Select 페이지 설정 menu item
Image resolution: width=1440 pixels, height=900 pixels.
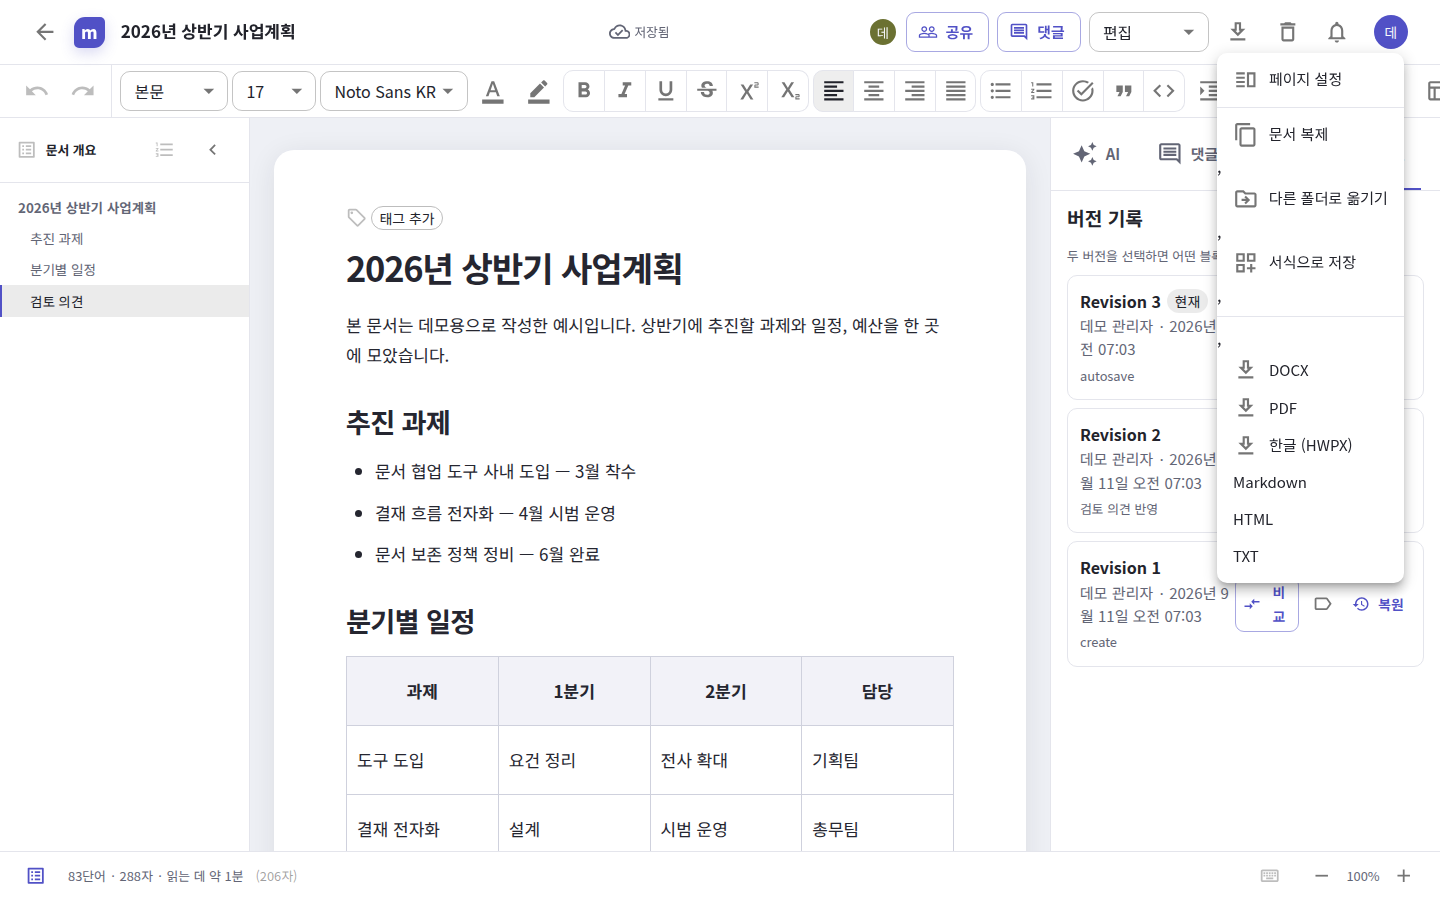[x=1310, y=79]
